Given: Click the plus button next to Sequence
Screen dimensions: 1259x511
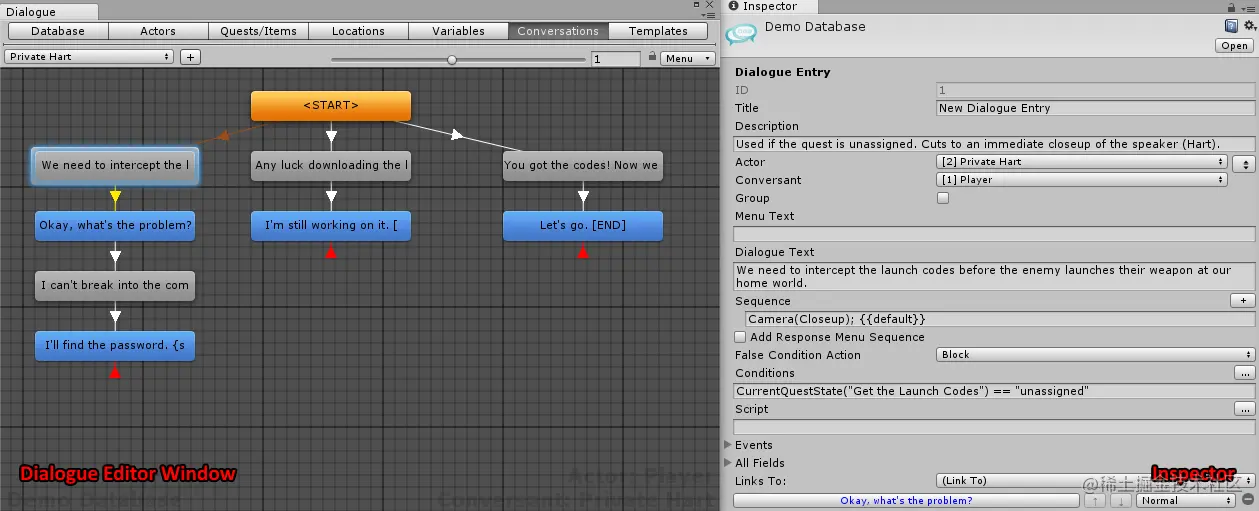Looking at the screenshot, I should [1242, 301].
